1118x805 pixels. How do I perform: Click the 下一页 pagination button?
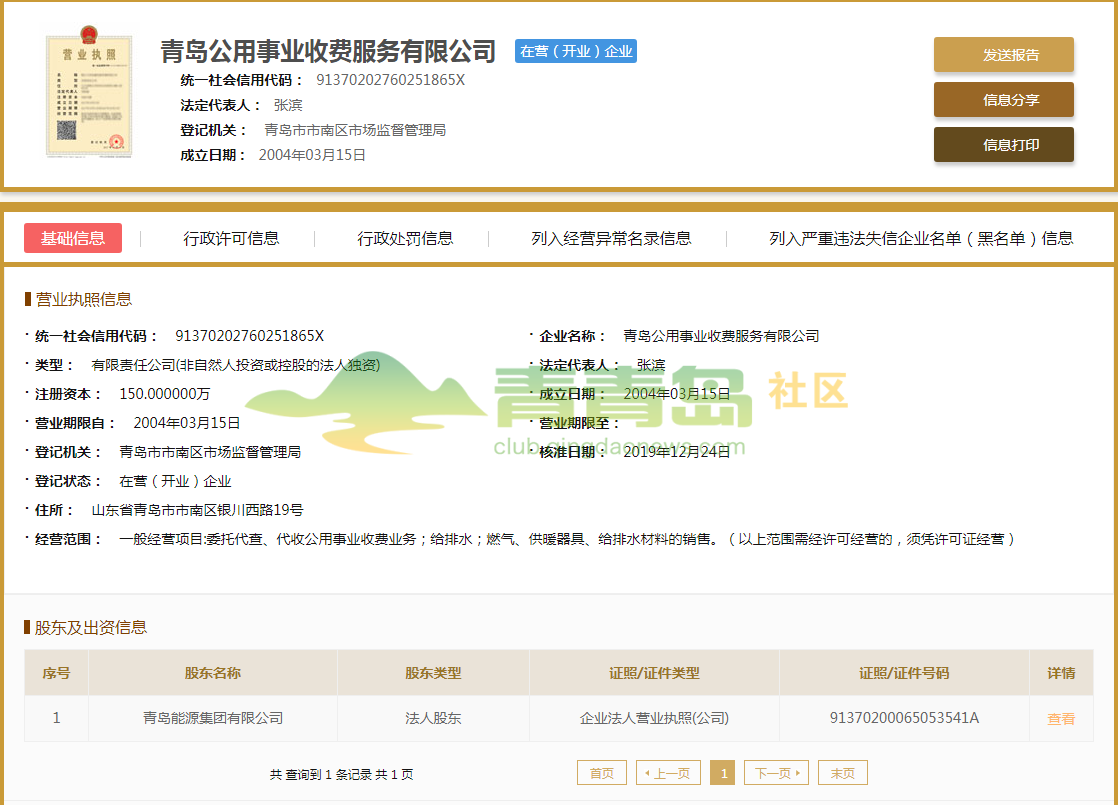point(776,773)
